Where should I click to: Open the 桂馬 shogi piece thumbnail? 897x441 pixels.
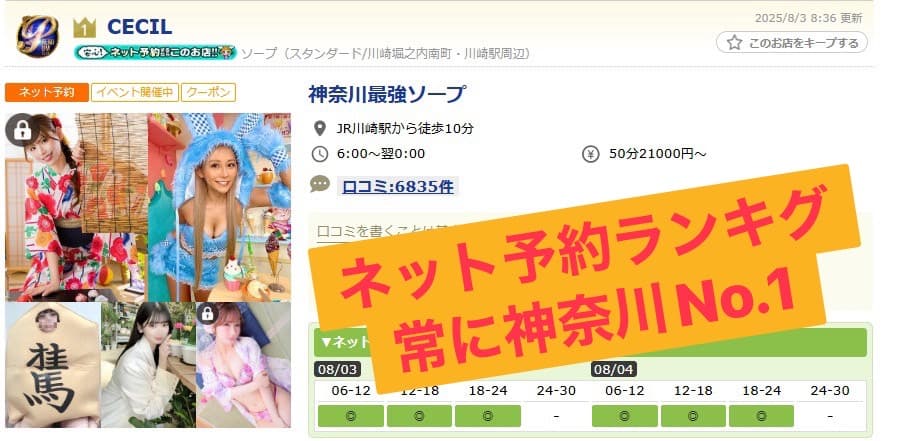(x=53, y=365)
